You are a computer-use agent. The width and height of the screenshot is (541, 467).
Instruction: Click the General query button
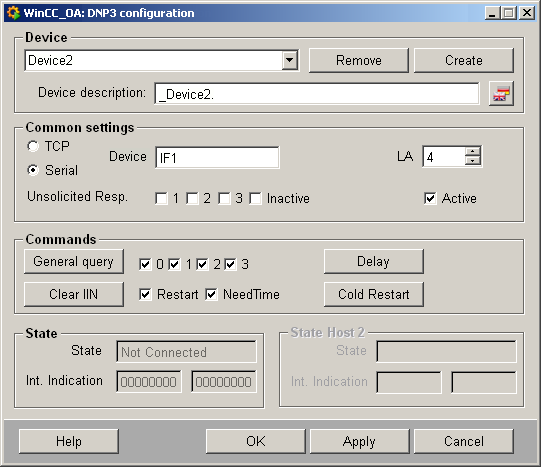coord(74,261)
